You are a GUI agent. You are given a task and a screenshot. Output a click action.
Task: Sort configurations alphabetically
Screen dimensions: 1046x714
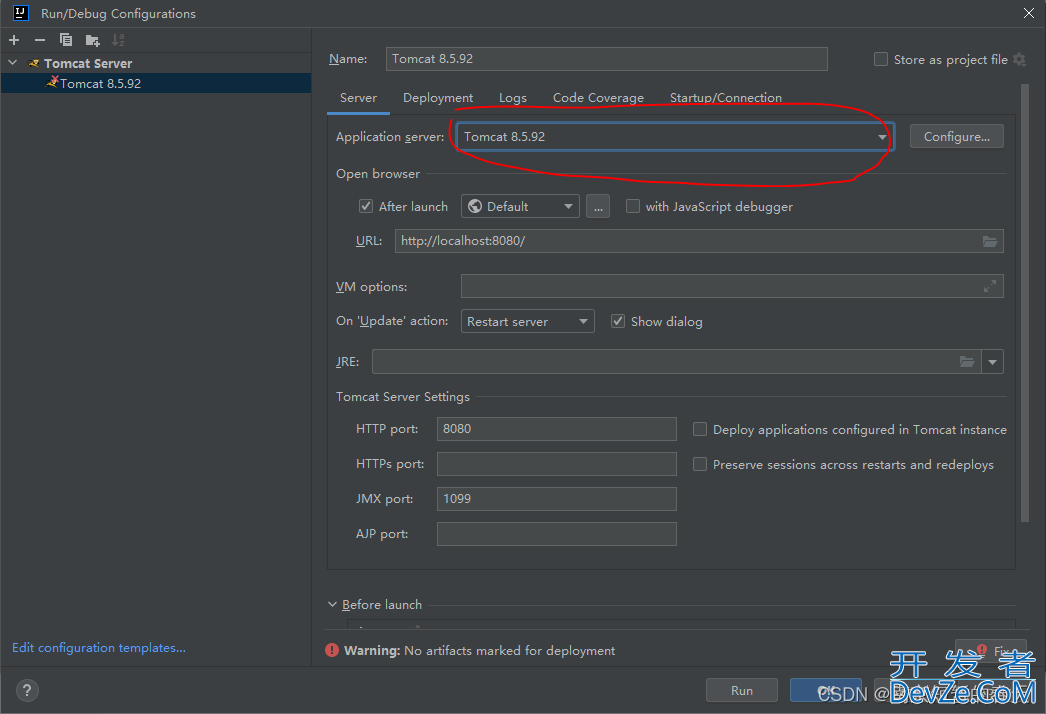coord(118,40)
